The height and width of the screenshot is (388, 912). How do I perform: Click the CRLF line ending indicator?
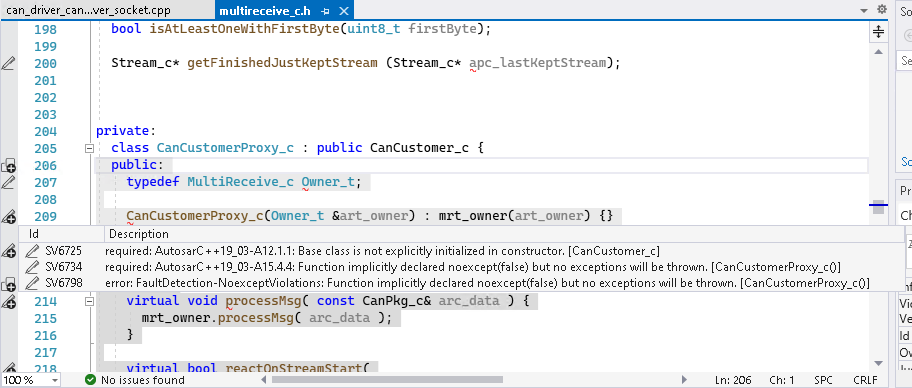(x=865, y=380)
